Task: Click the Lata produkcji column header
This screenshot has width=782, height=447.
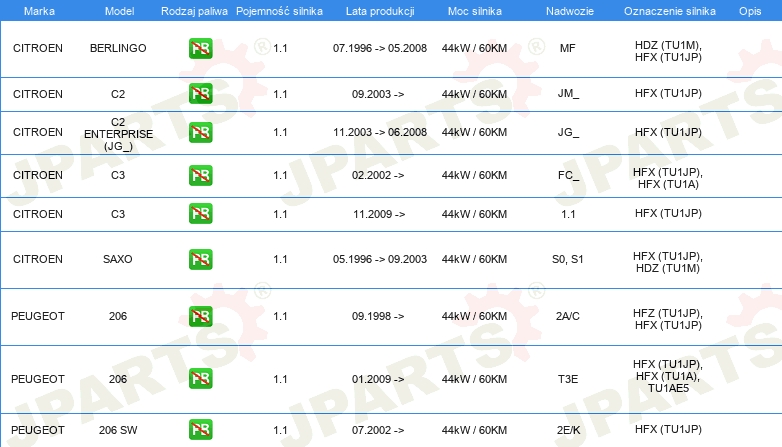Action: (380, 11)
